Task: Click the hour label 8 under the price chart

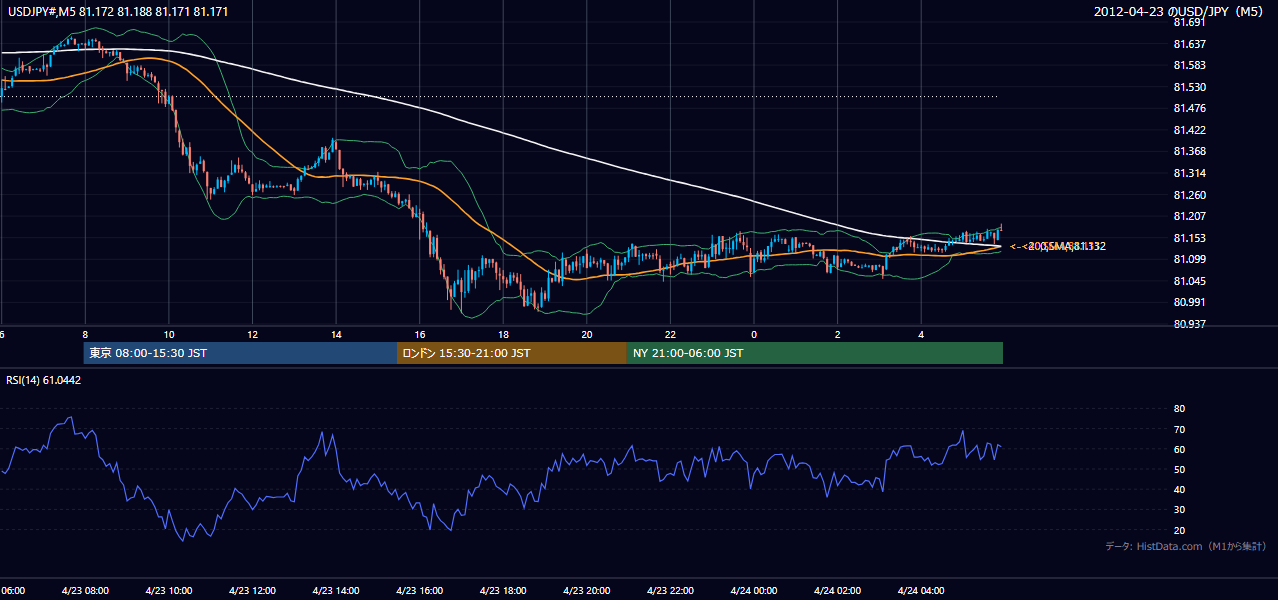Action: pos(85,335)
